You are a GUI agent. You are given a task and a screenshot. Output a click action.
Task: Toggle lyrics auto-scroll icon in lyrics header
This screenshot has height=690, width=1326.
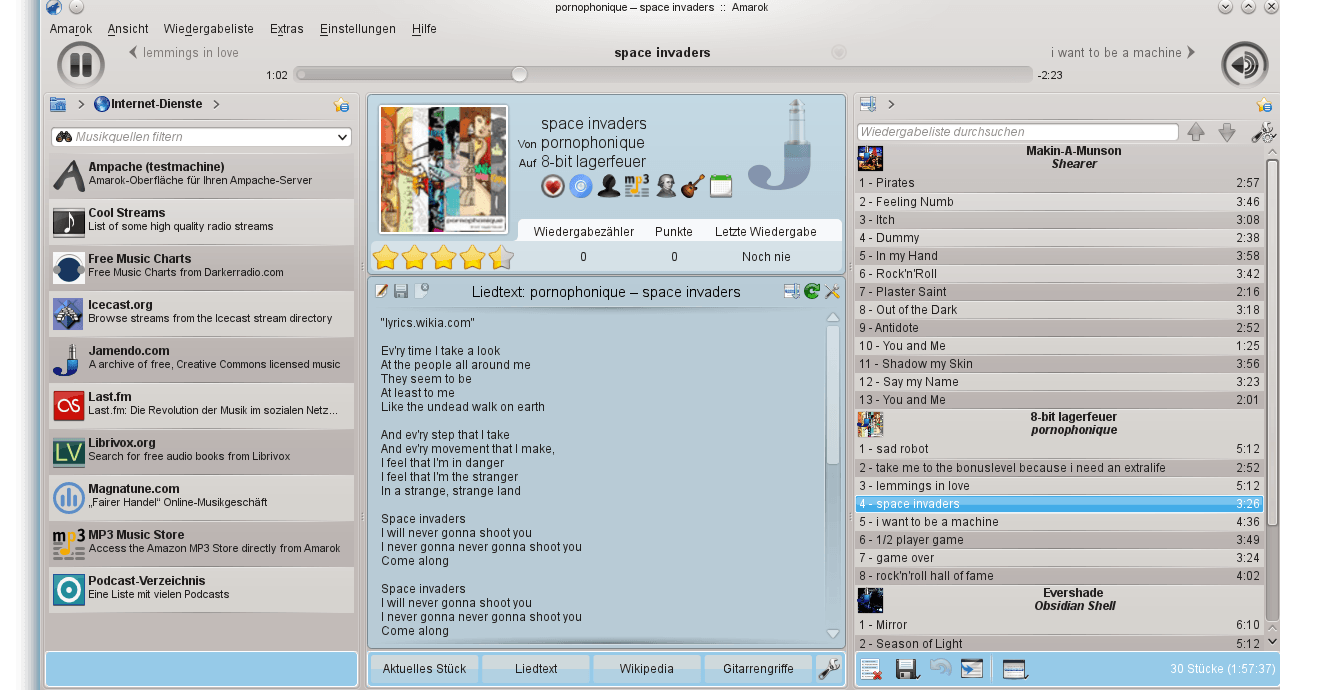[792, 291]
